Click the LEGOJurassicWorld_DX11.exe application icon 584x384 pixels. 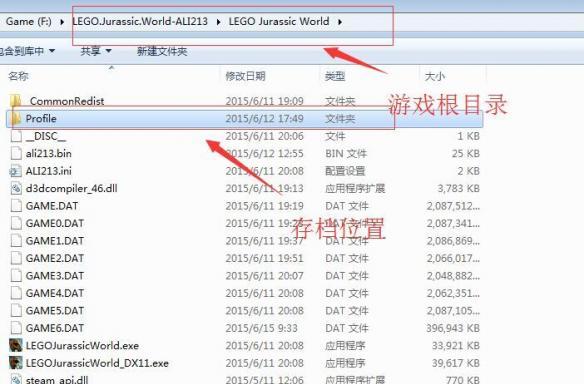(x=16, y=363)
